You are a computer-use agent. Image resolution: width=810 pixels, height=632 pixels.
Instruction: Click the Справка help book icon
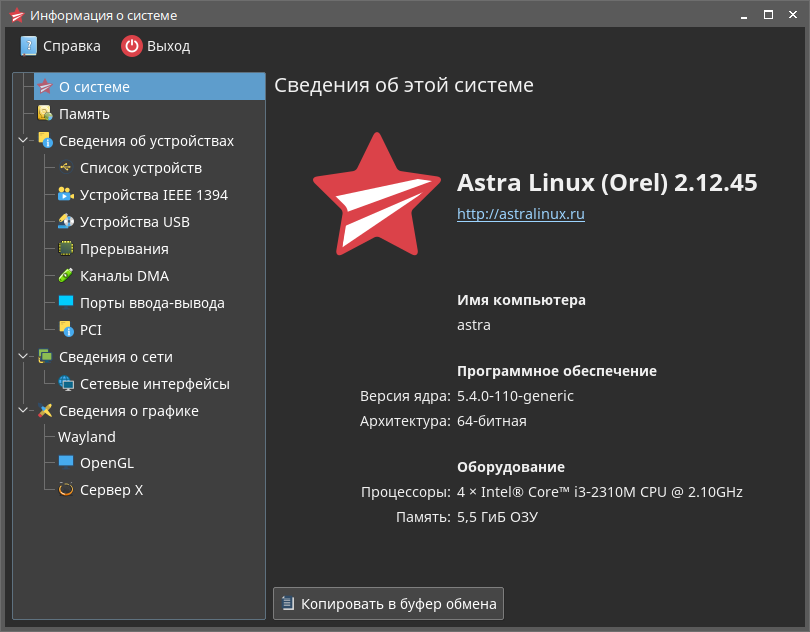click(x=28, y=46)
